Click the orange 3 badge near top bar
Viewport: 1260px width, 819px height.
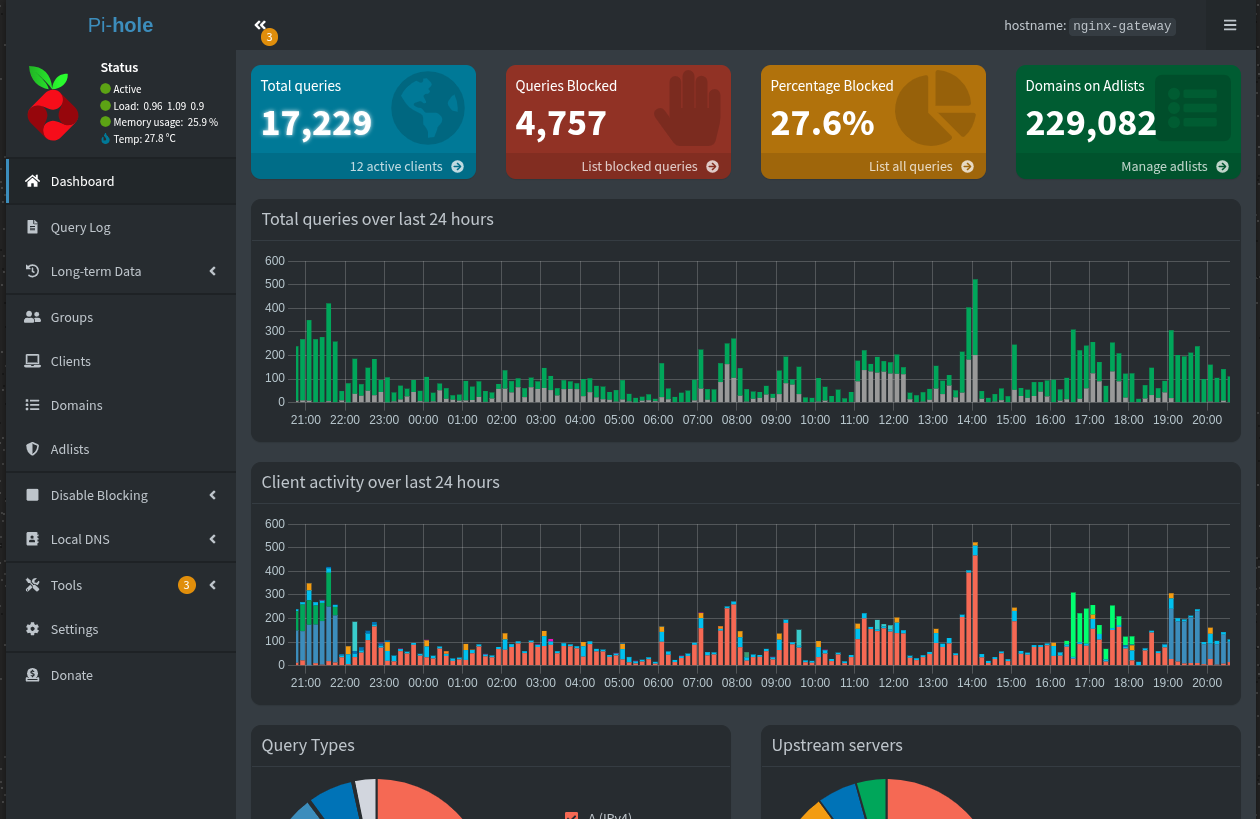(x=268, y=37)
